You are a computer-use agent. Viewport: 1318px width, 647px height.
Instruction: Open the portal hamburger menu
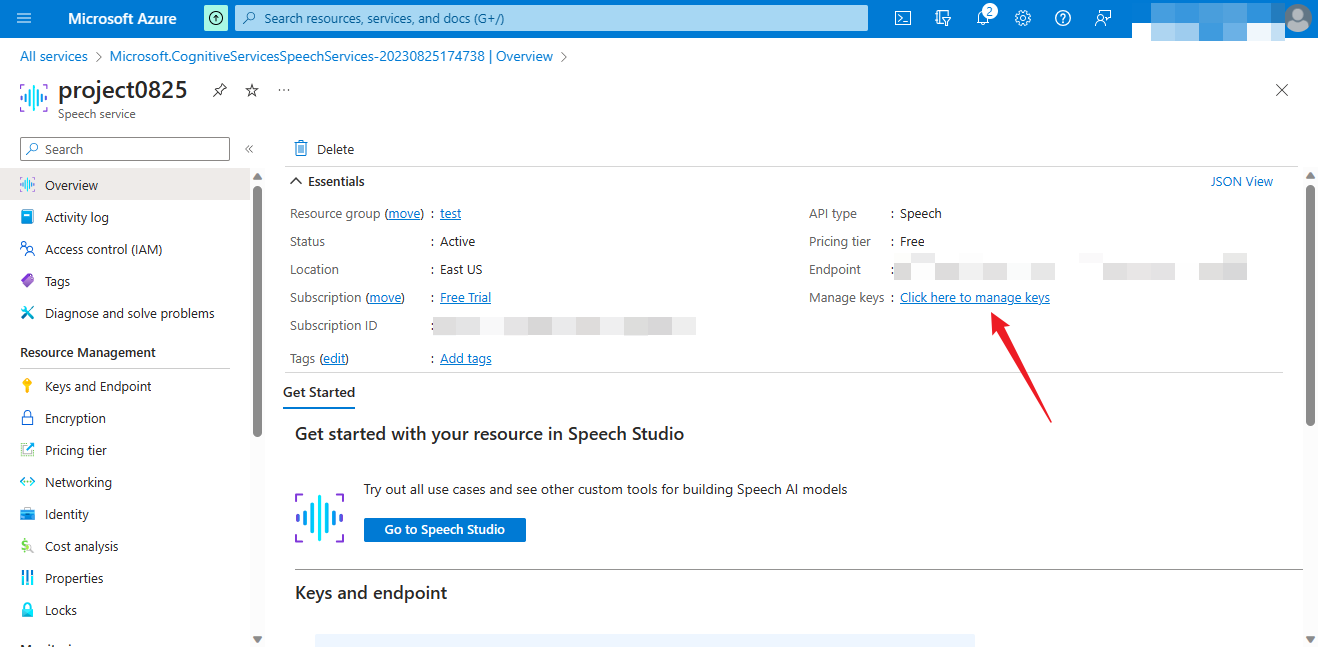point(24,18)
